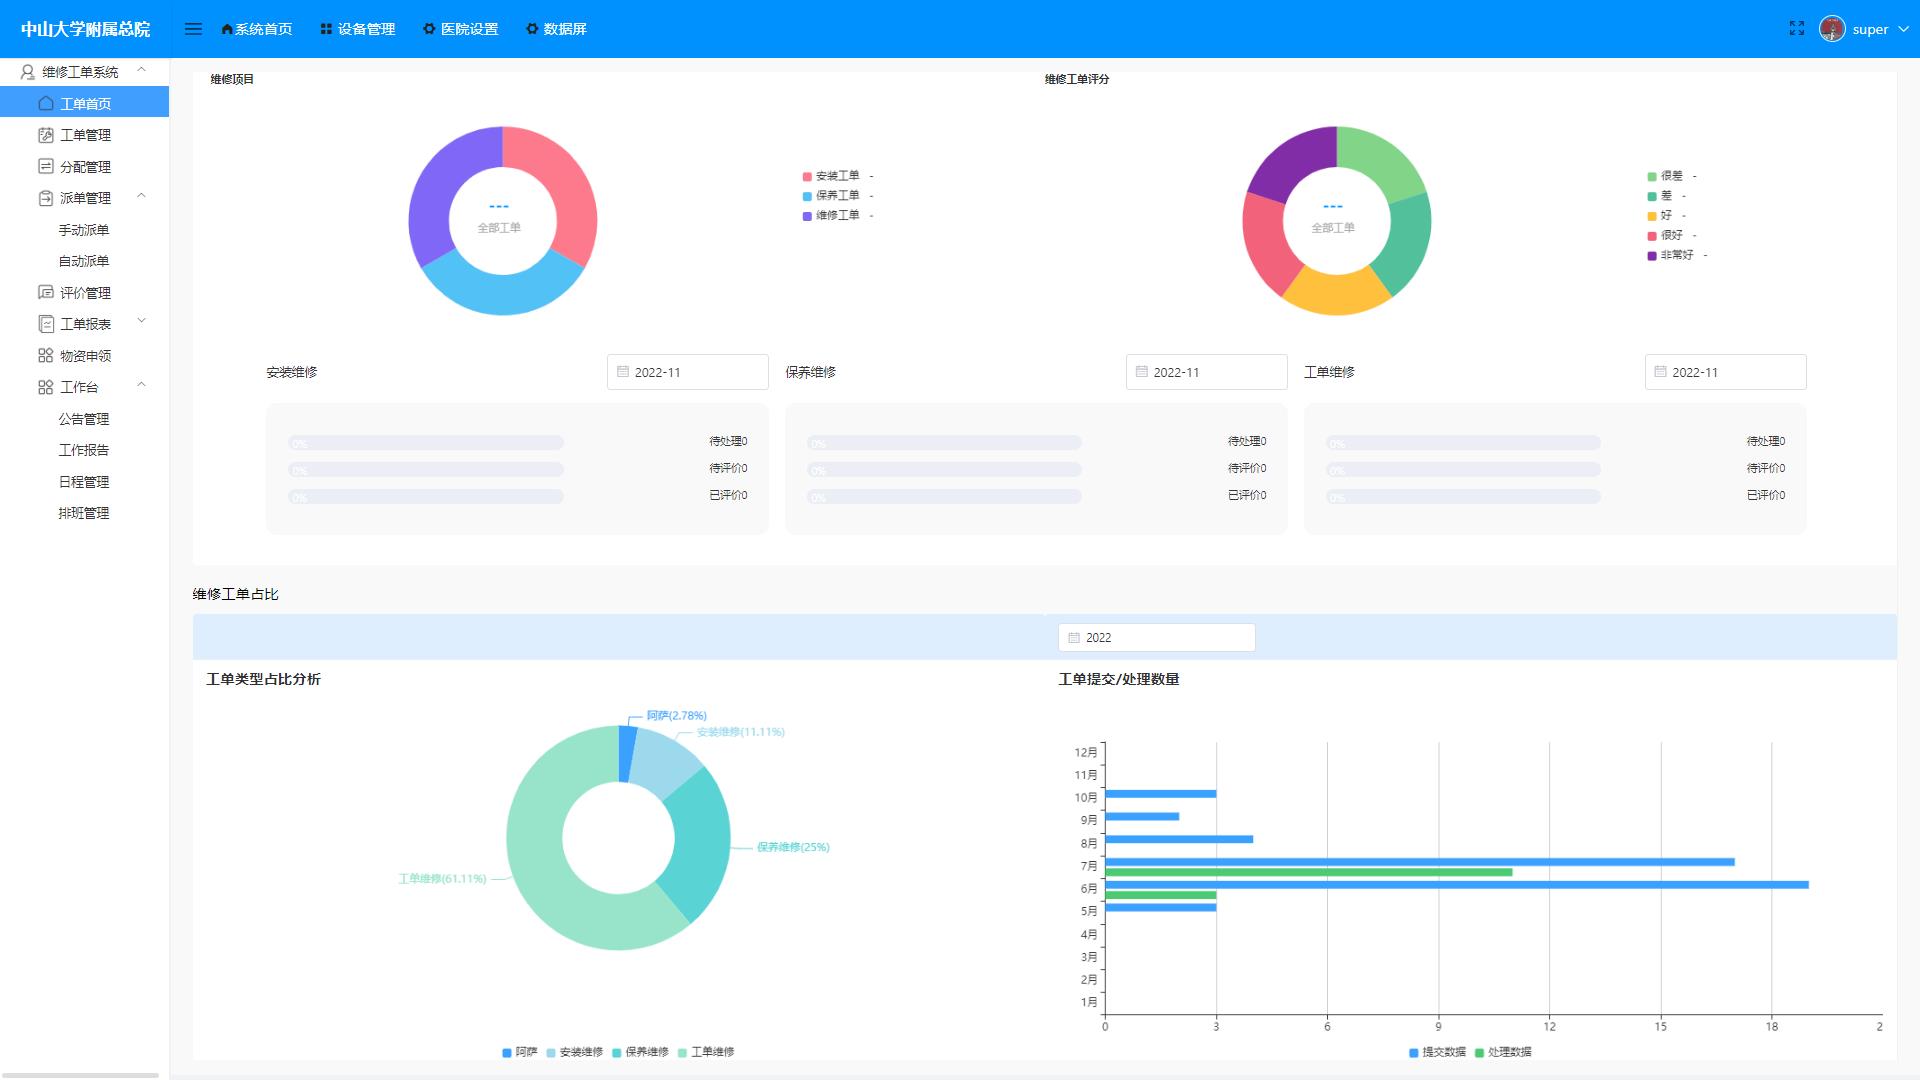The width and height of the screenshot is (1920, 1080).
Task: Toggle fullscreen mode icon
Action: 1797,29
